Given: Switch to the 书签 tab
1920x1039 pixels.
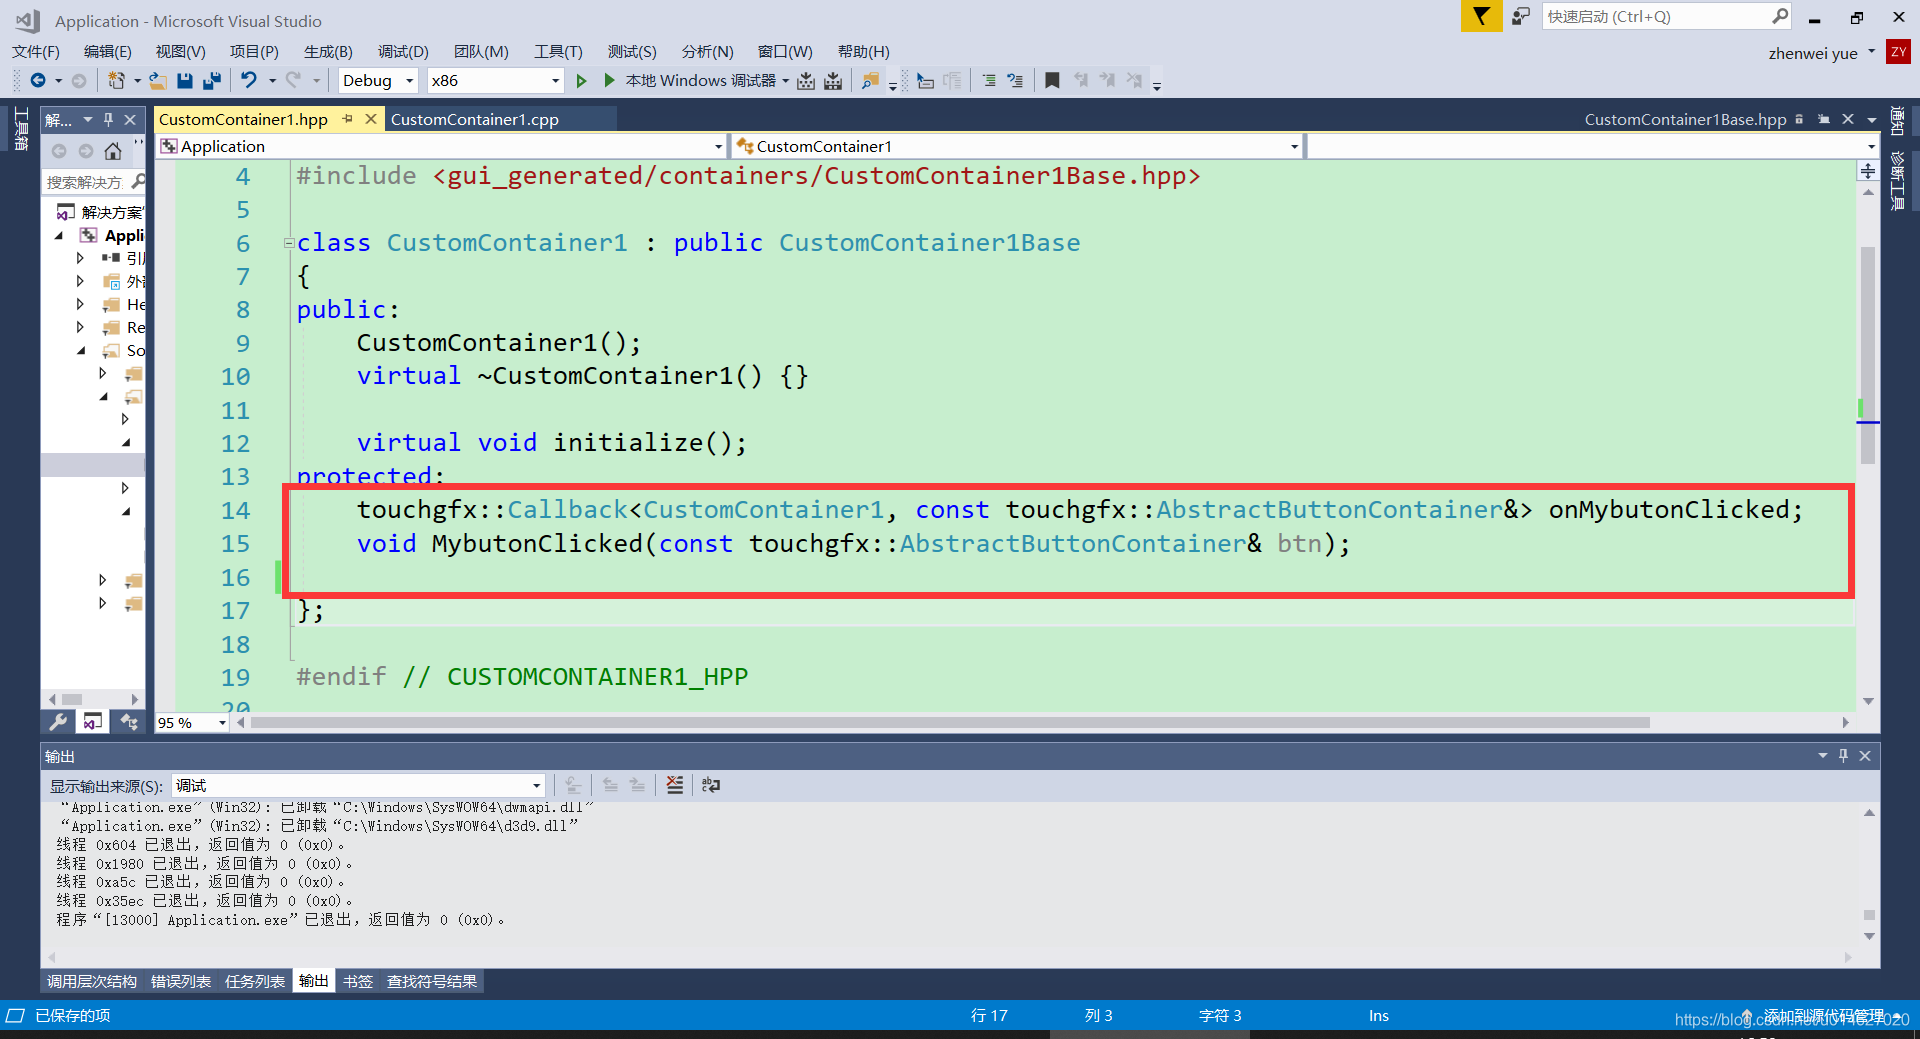Looking at the screenshot, I should [x=358, y=981].
